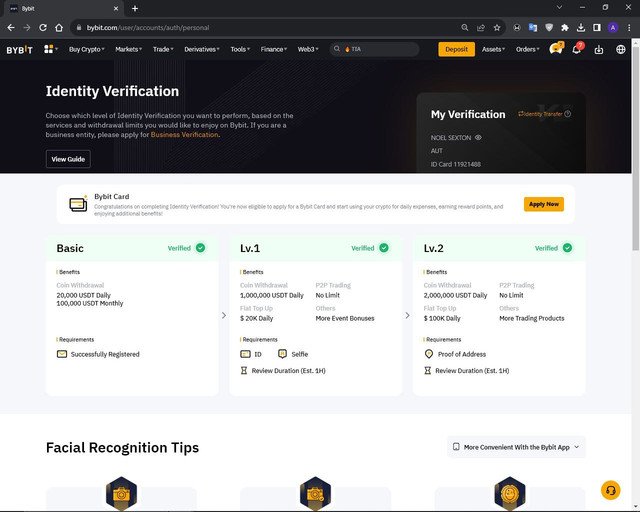The width and height of the screenshot is (640, 512).
Task: Expand More Convenient With the Bybit App
Action: (x=516, y=447)
